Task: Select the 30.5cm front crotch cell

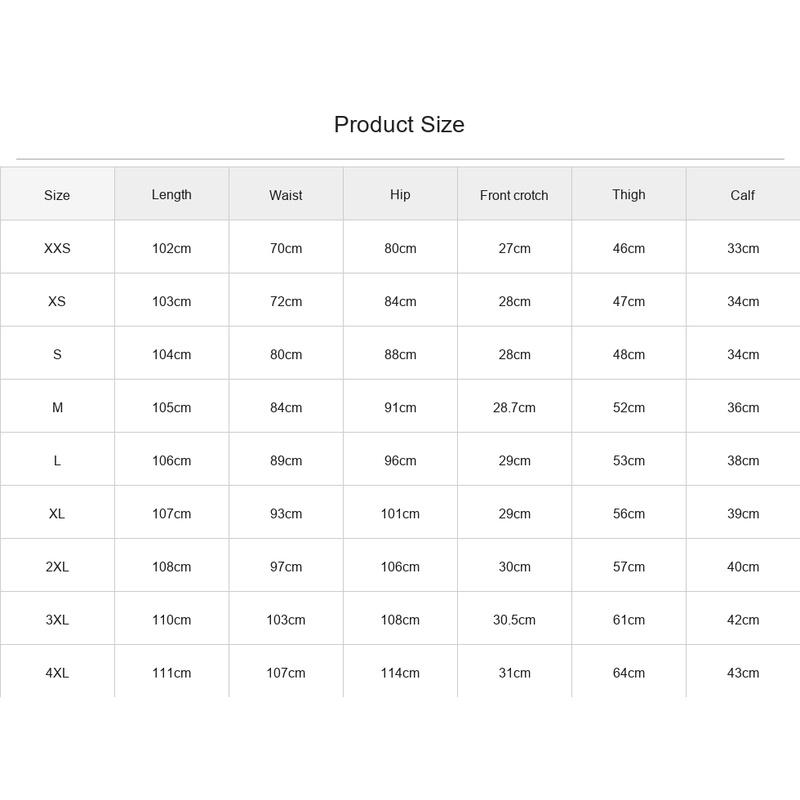Action: [x=514, y=619]
